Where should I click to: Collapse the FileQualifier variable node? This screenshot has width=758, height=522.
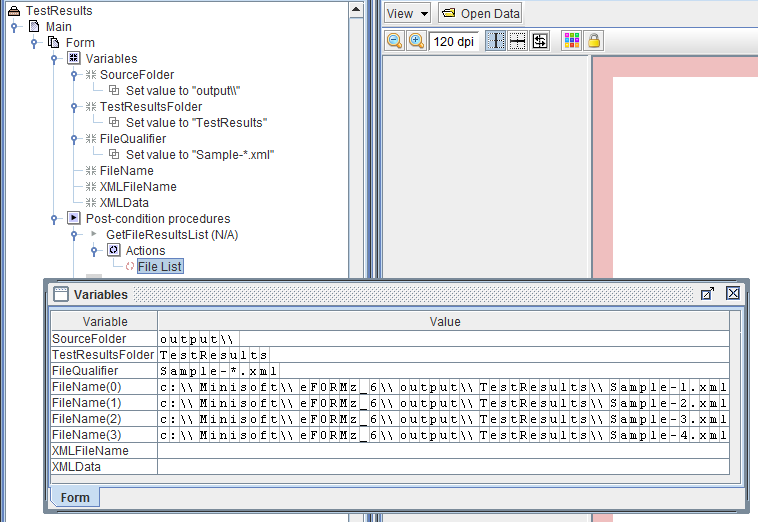[74, 139]
